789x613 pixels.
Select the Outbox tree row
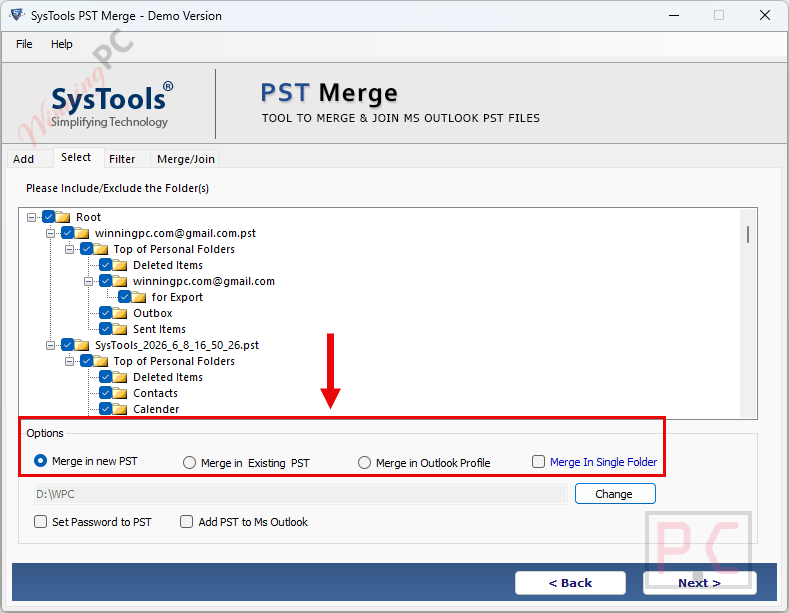(x=152, y=314)
